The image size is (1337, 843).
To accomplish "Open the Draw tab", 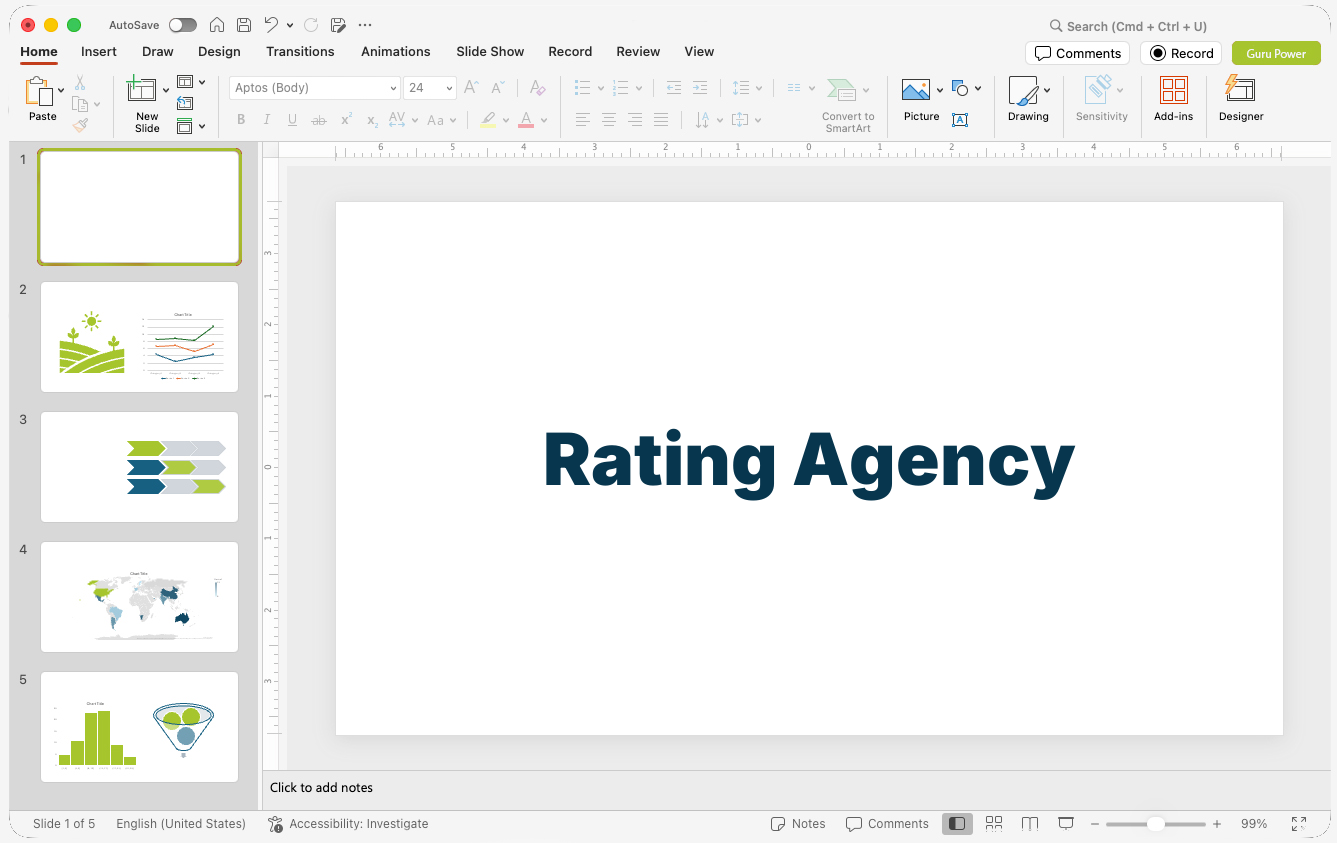I will click(158, 51).
